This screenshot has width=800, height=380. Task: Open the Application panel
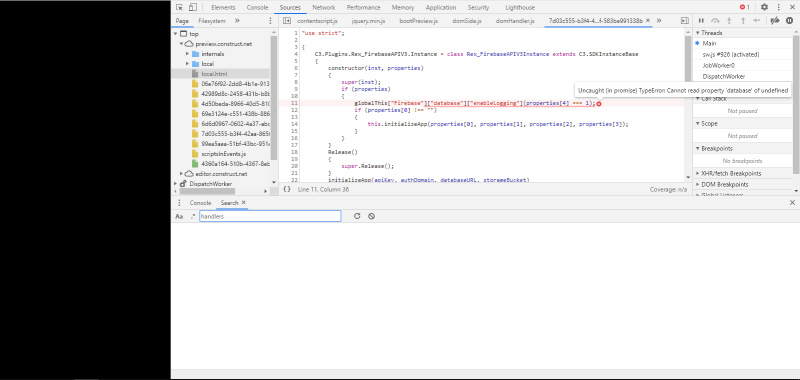click(441, 8)
